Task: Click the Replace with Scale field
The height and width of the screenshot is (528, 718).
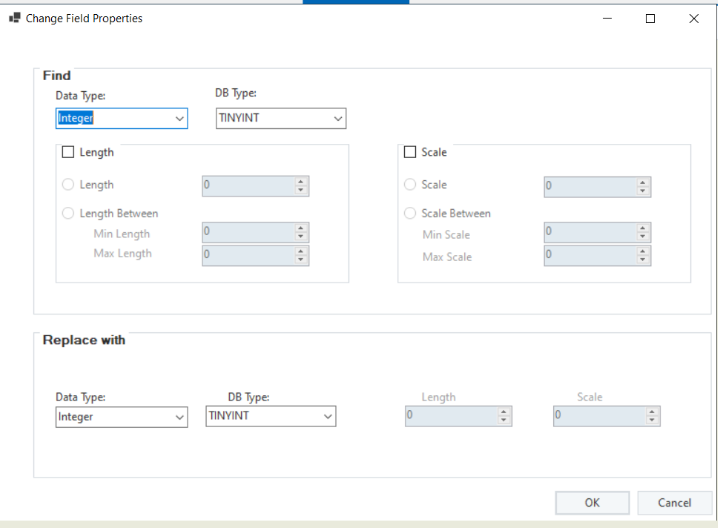Action: (598, 416)
